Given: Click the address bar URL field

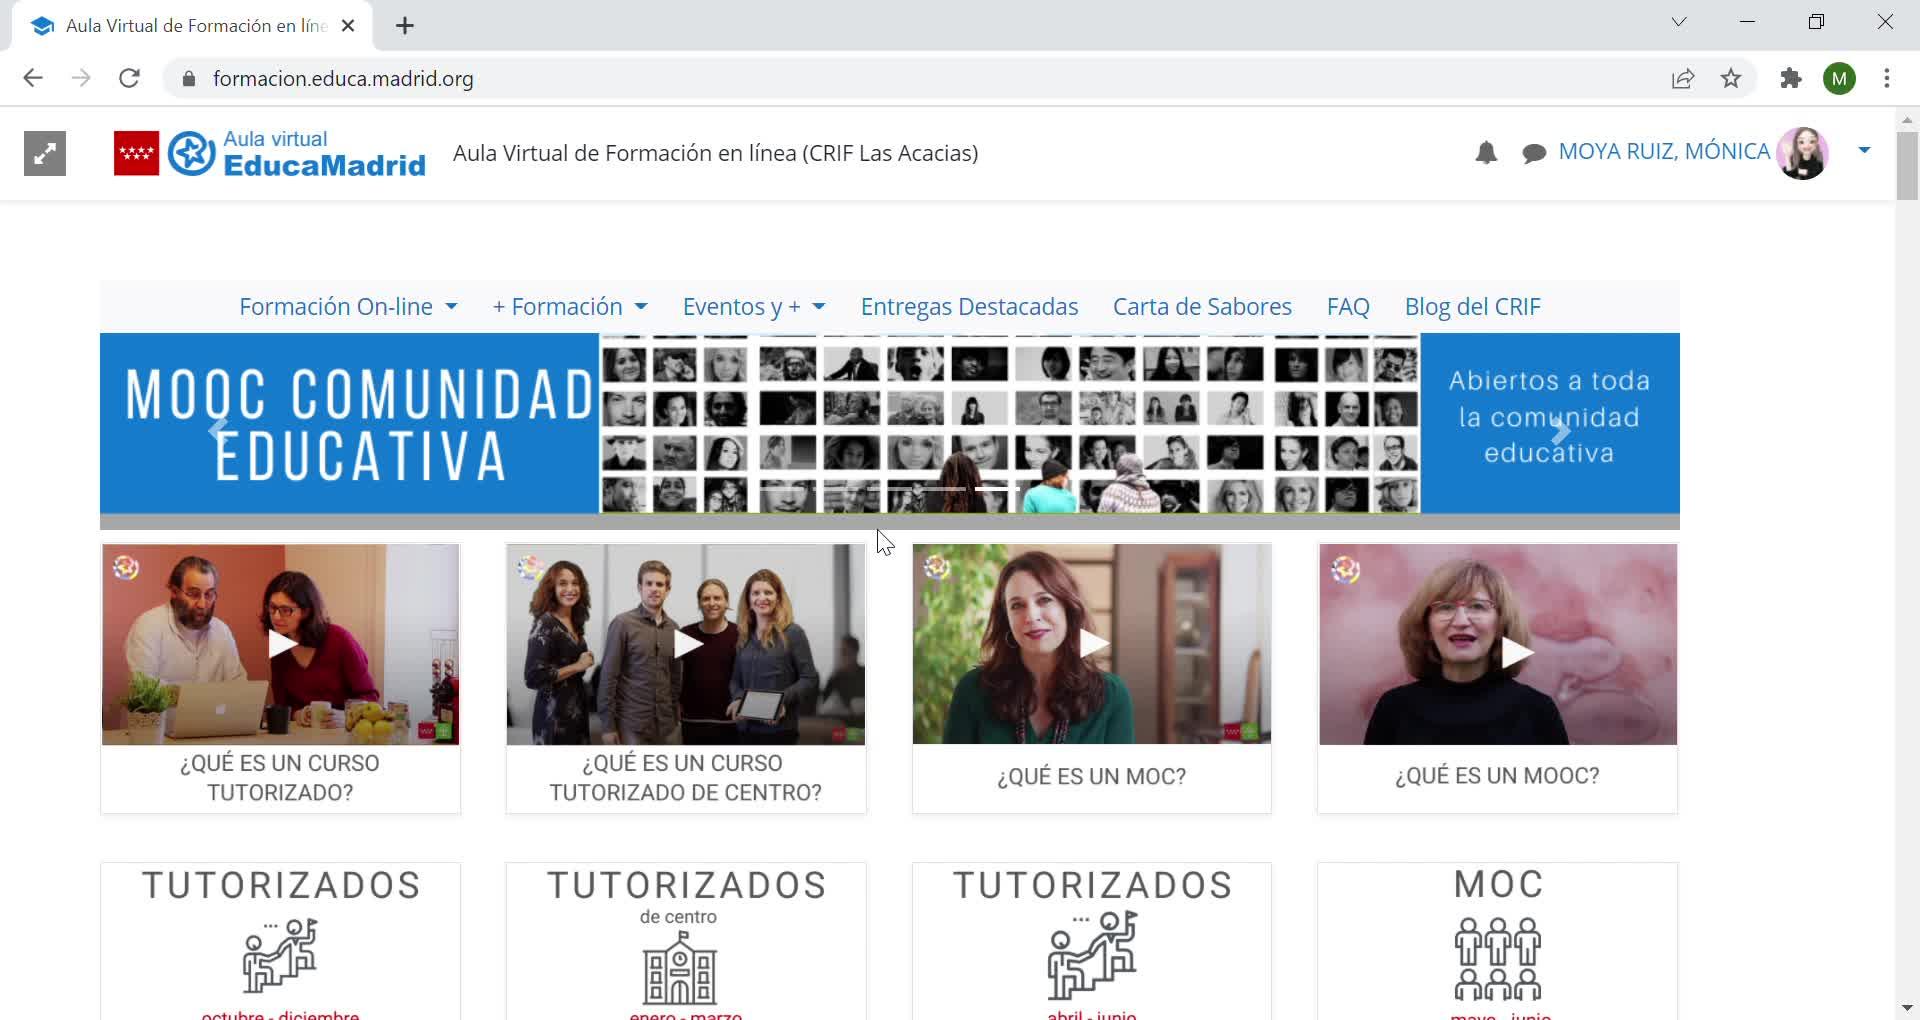Looking at the screenshot, I should pos(920,78).
